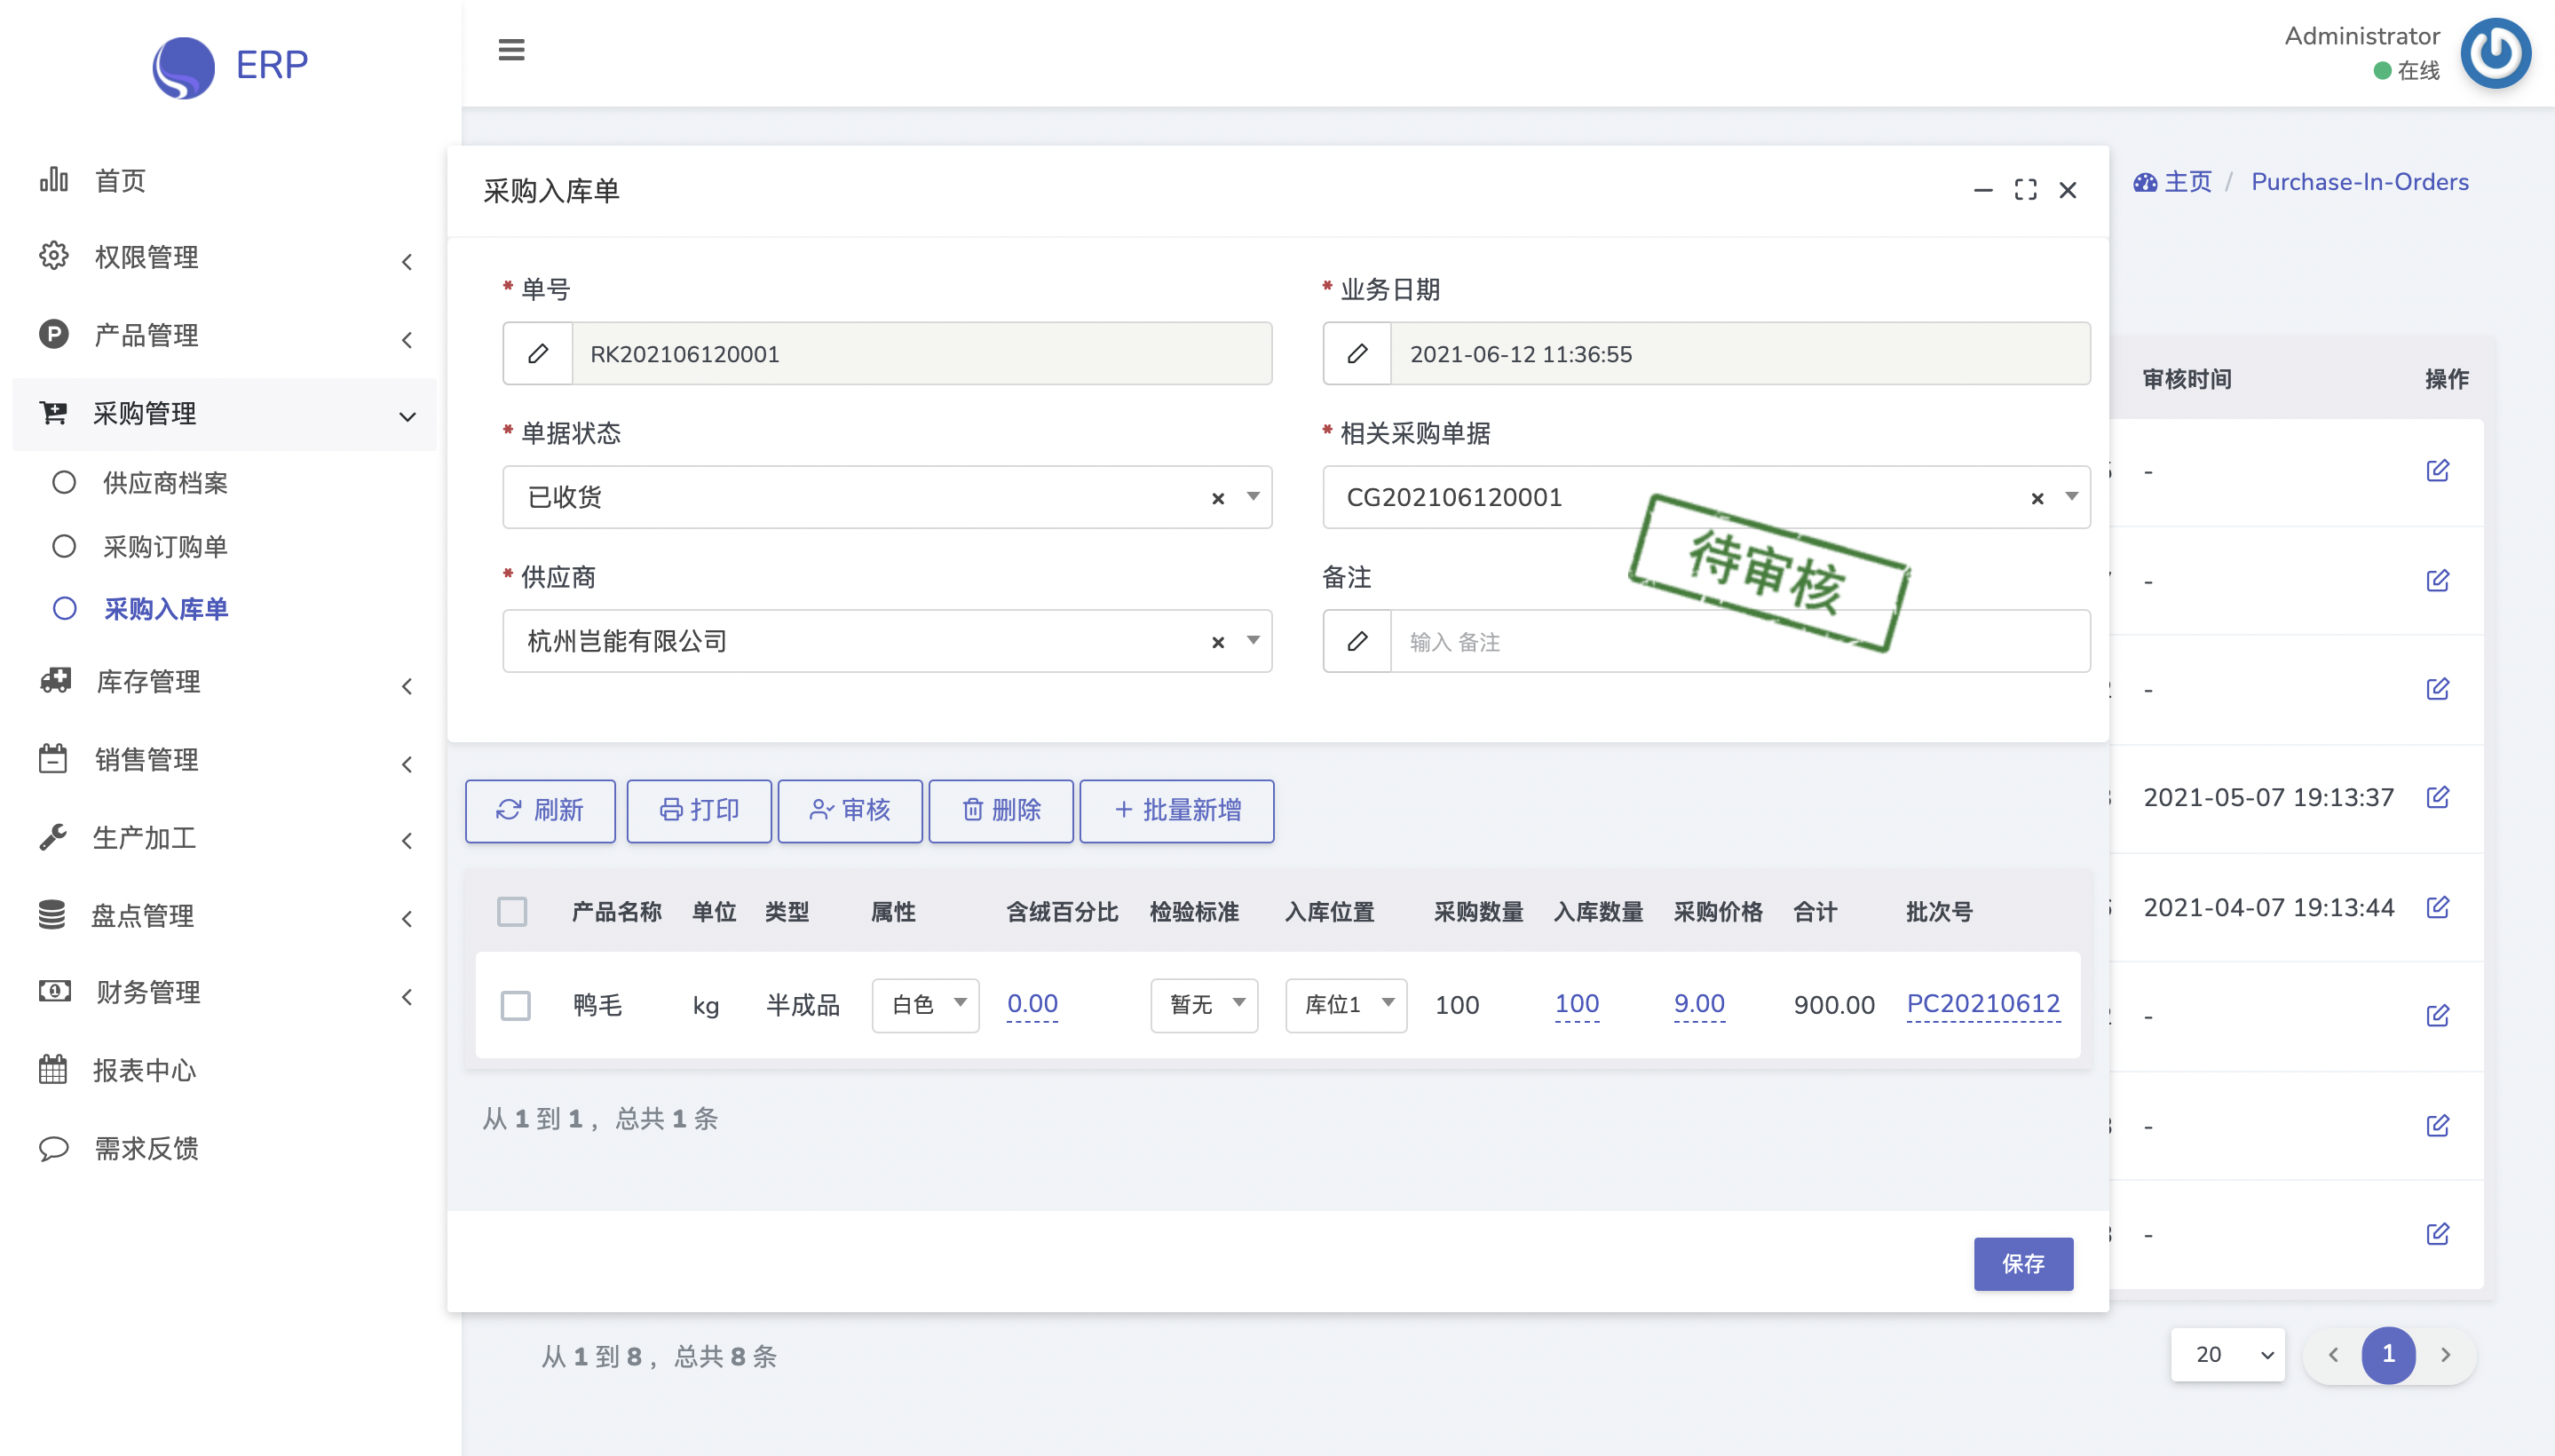
Task: Clear 单据状态 value with the x icon
Action: [1218, 498]
